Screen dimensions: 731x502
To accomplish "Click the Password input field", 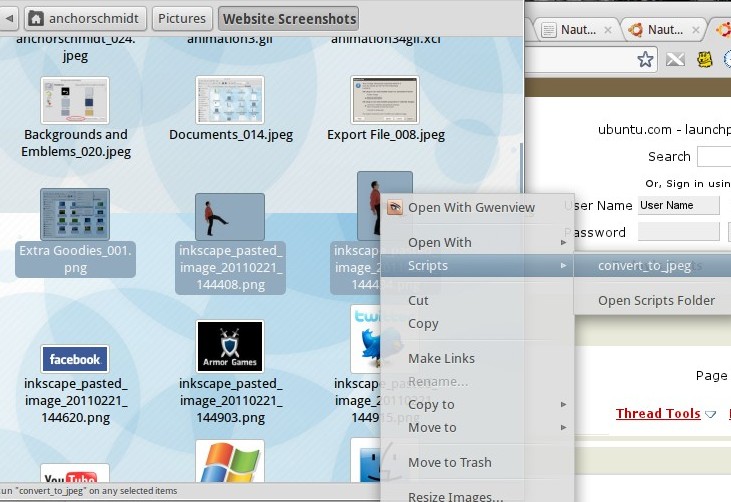I will pyautogui.click(x=678, y=232).
